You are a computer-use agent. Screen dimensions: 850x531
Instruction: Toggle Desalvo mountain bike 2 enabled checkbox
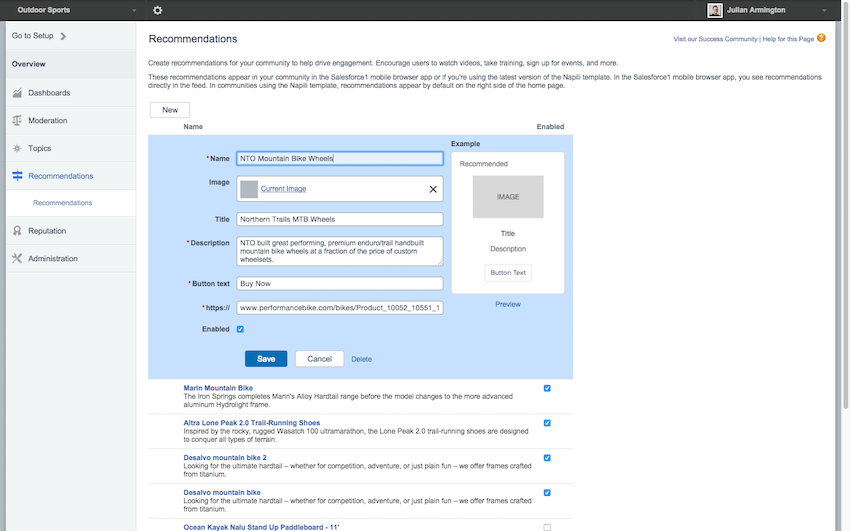[x=547, y=458]
